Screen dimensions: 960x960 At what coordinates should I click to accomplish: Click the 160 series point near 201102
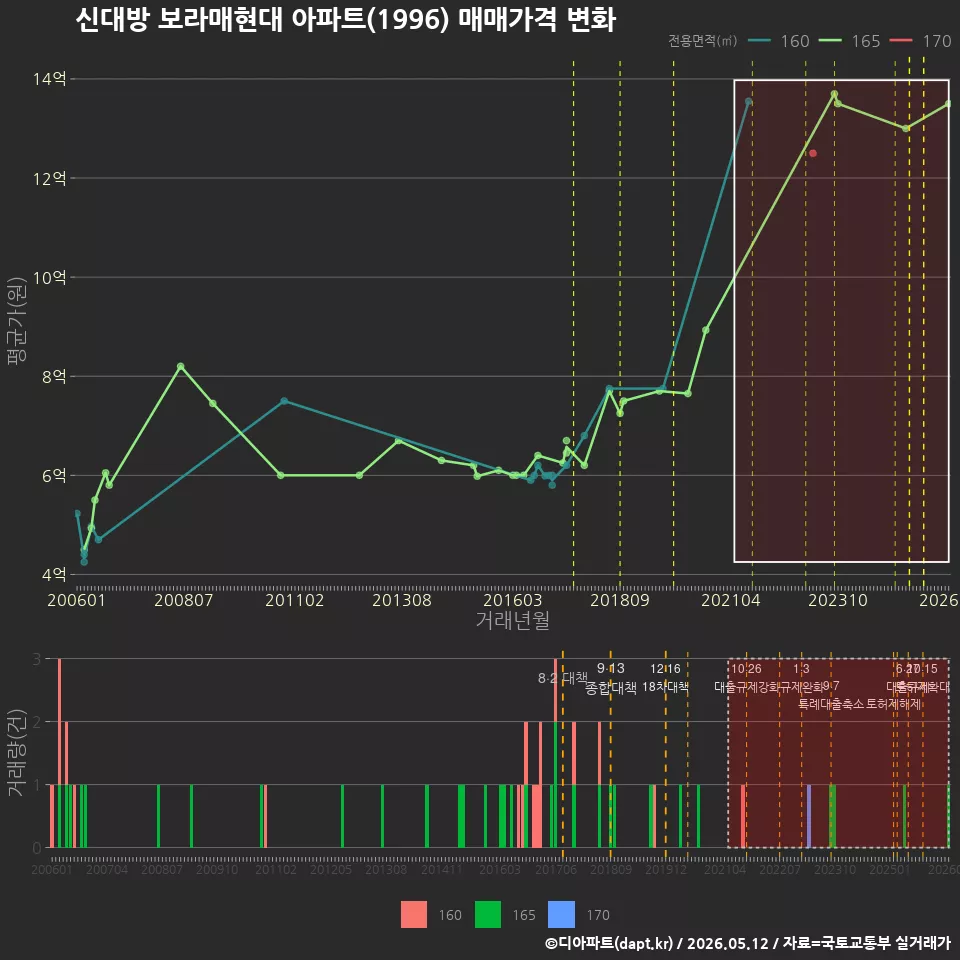pos(284,400)
